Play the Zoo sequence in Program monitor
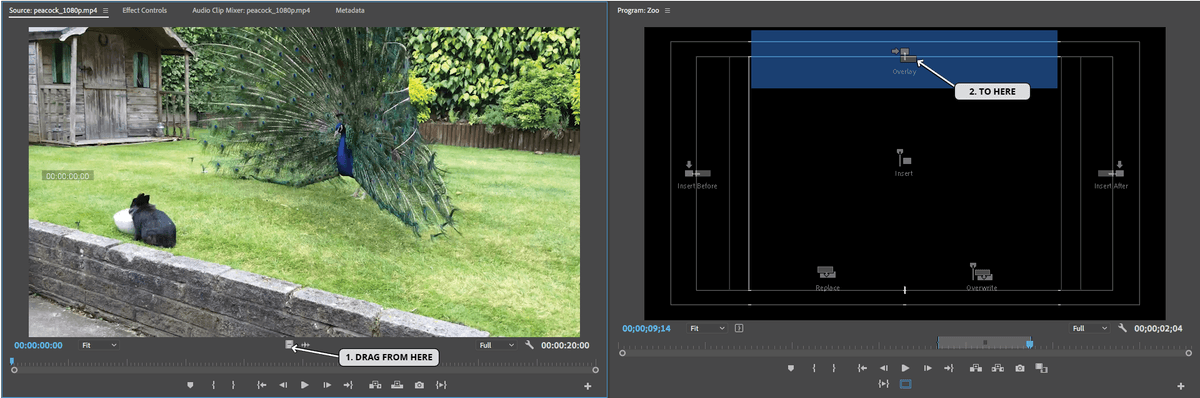Viewport: 1200px width, 398px height. tap(905, 368)
